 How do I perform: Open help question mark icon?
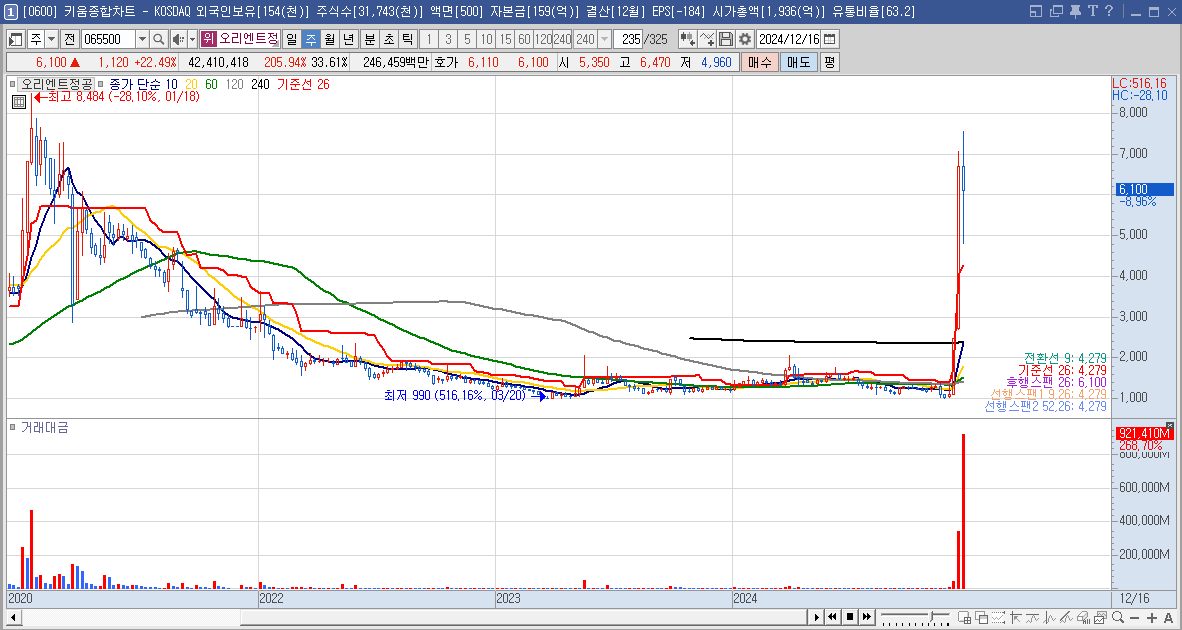1108,11
